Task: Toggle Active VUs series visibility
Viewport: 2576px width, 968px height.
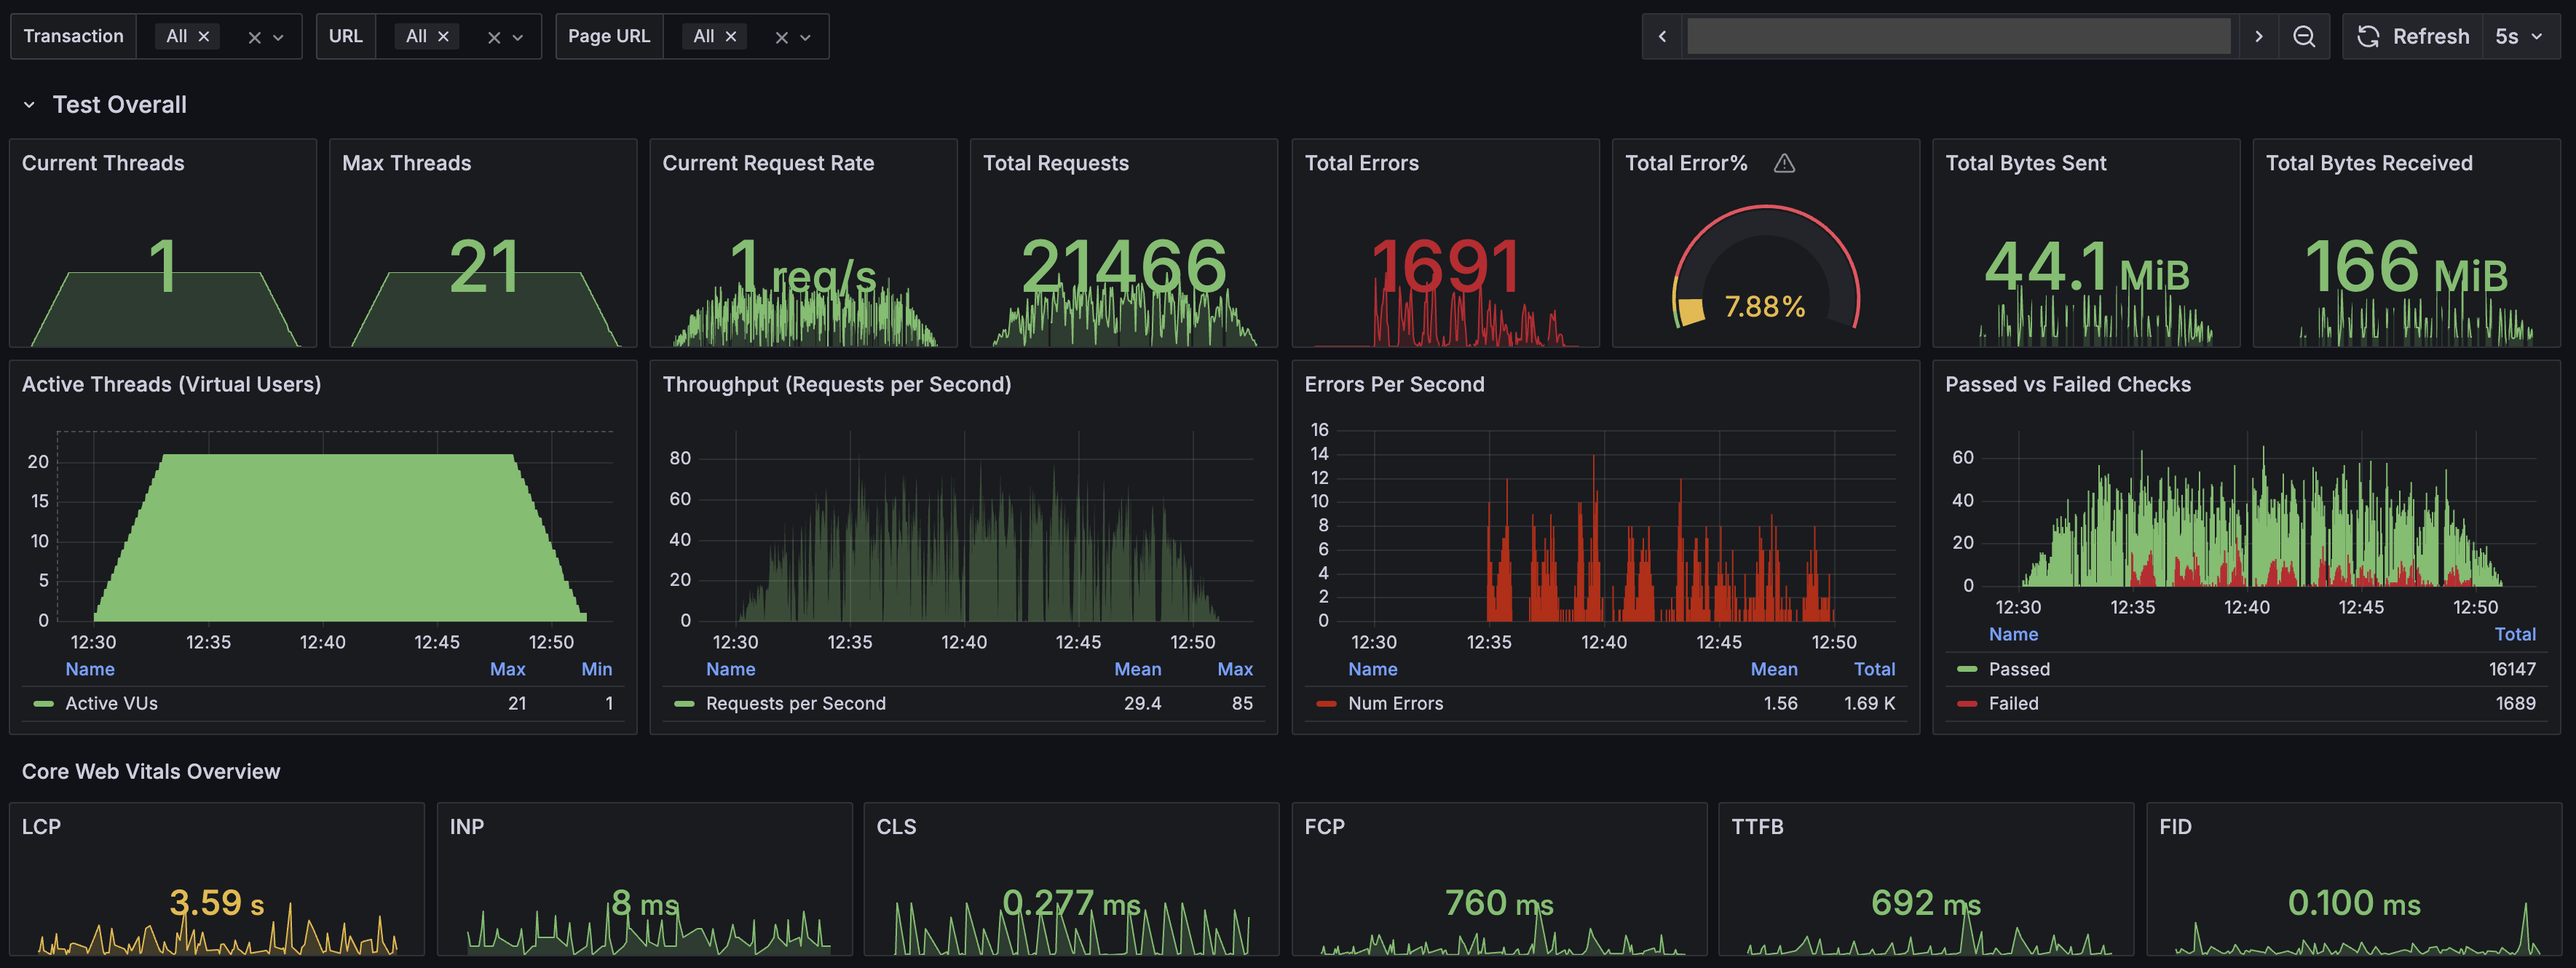Action: click(111, 703)
